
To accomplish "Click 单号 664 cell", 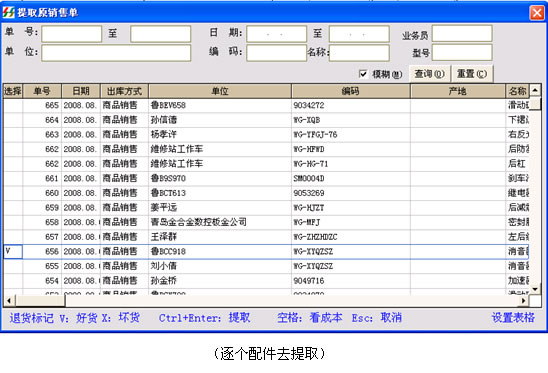I will tap(42, 120).
